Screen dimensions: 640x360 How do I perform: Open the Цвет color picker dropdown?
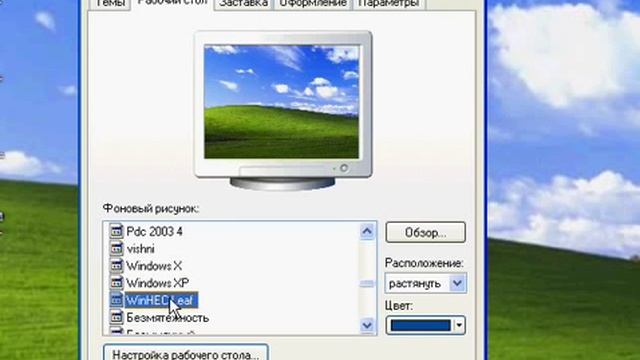[425, 325]
